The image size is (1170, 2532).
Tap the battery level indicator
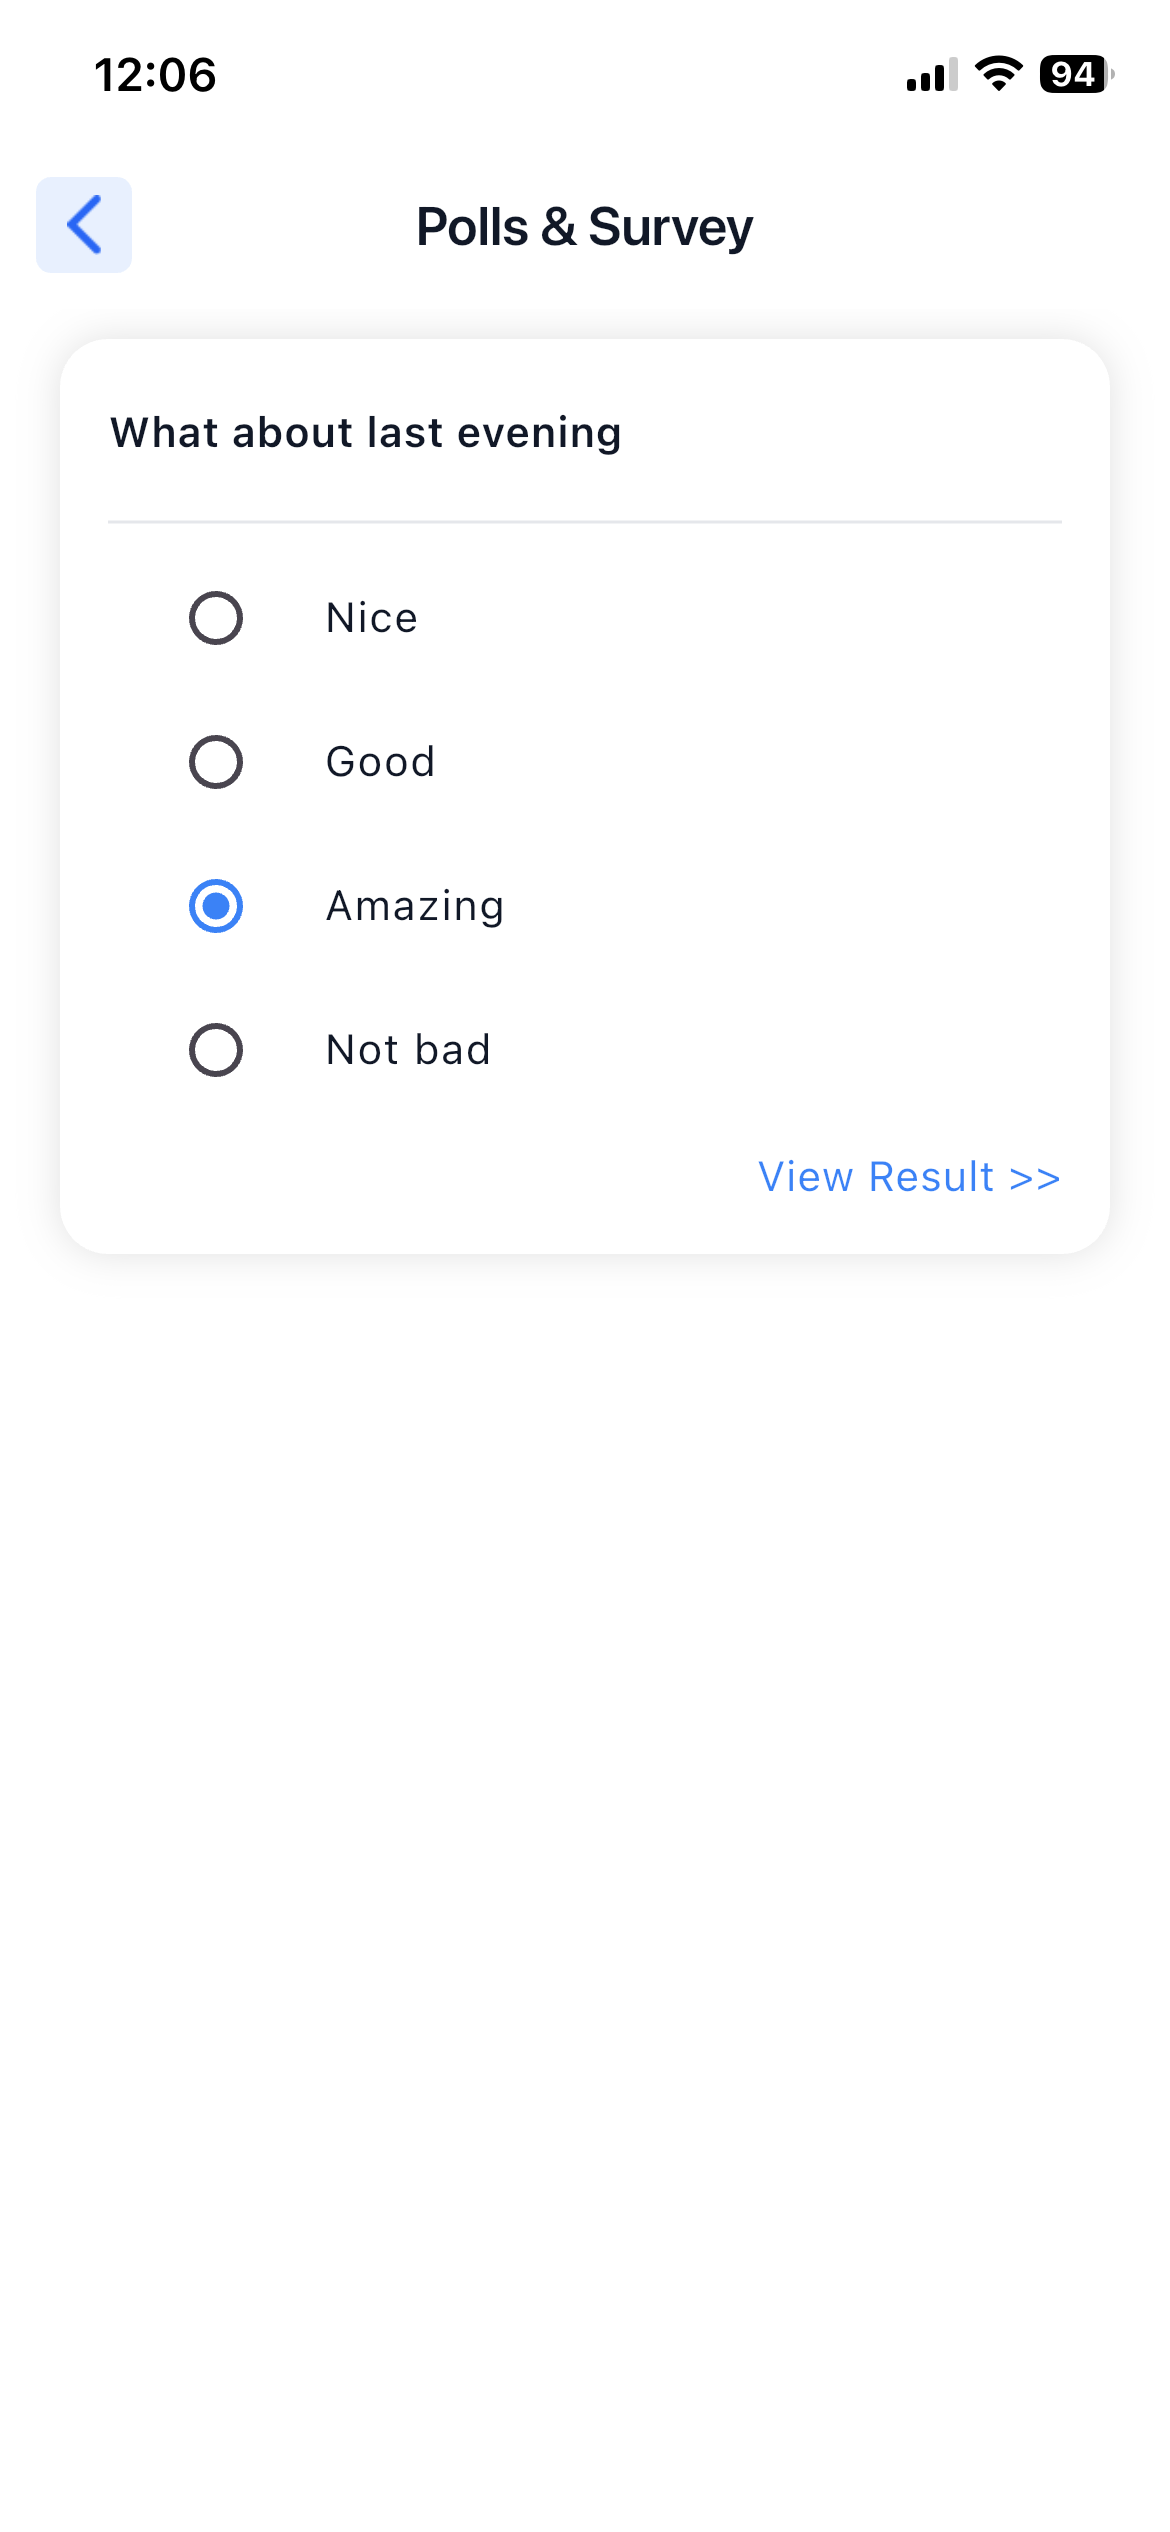pos(1075,75)
